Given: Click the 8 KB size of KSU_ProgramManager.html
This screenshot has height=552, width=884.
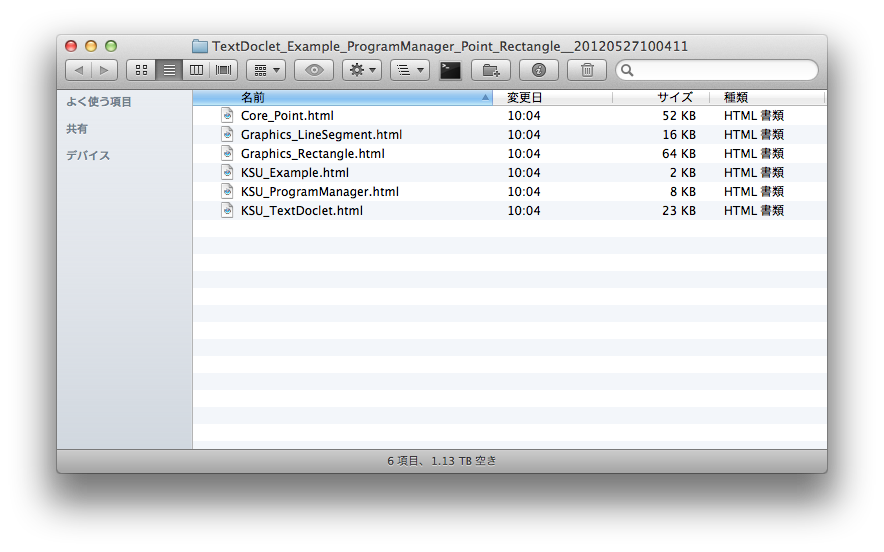Looking at the screenshot, I should pos(683,192).
